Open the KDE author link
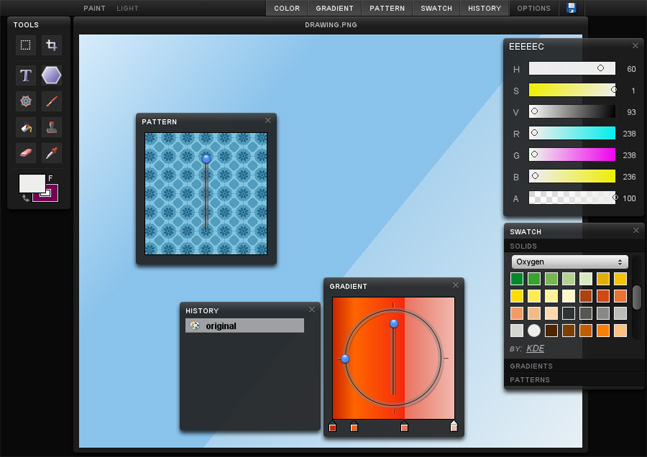The width and height of the screenshot is (647, 457). 535,349
